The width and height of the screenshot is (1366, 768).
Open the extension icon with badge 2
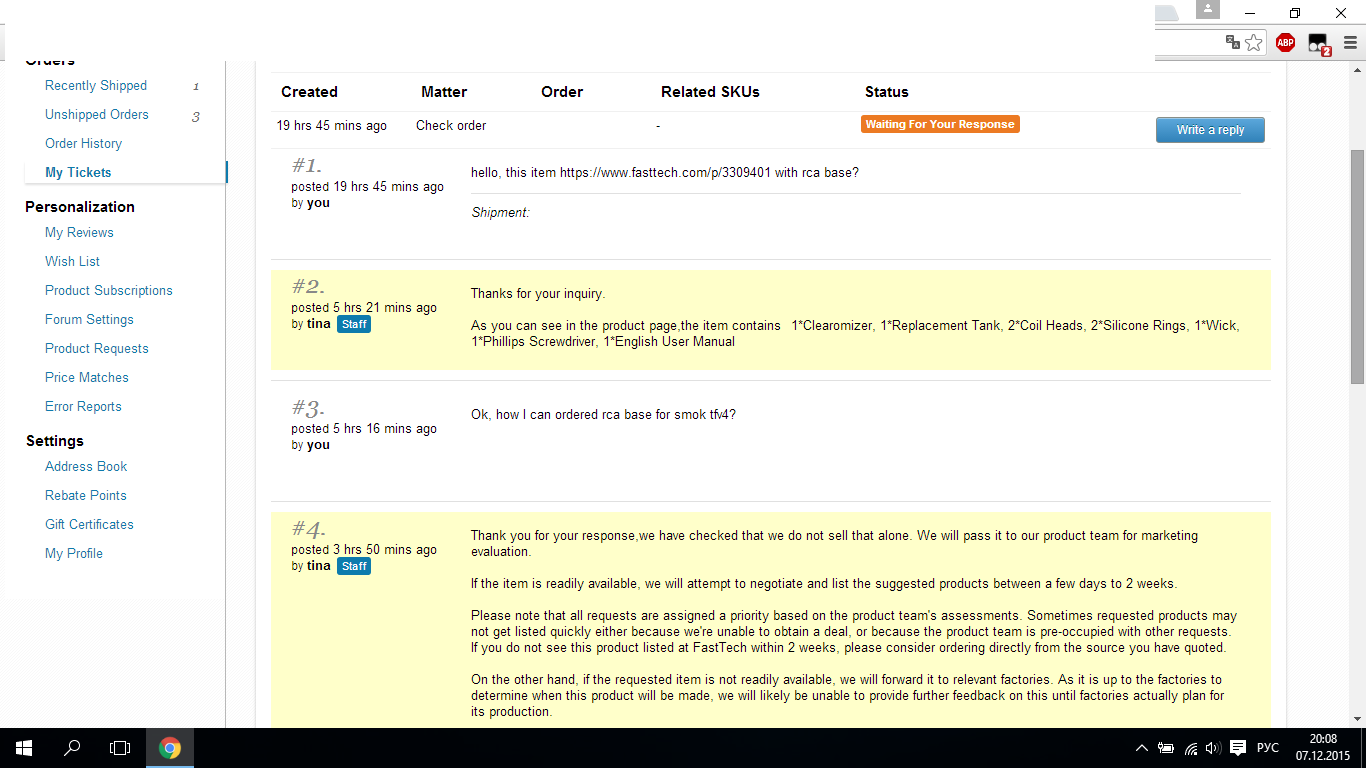[x=1319, y=43]
